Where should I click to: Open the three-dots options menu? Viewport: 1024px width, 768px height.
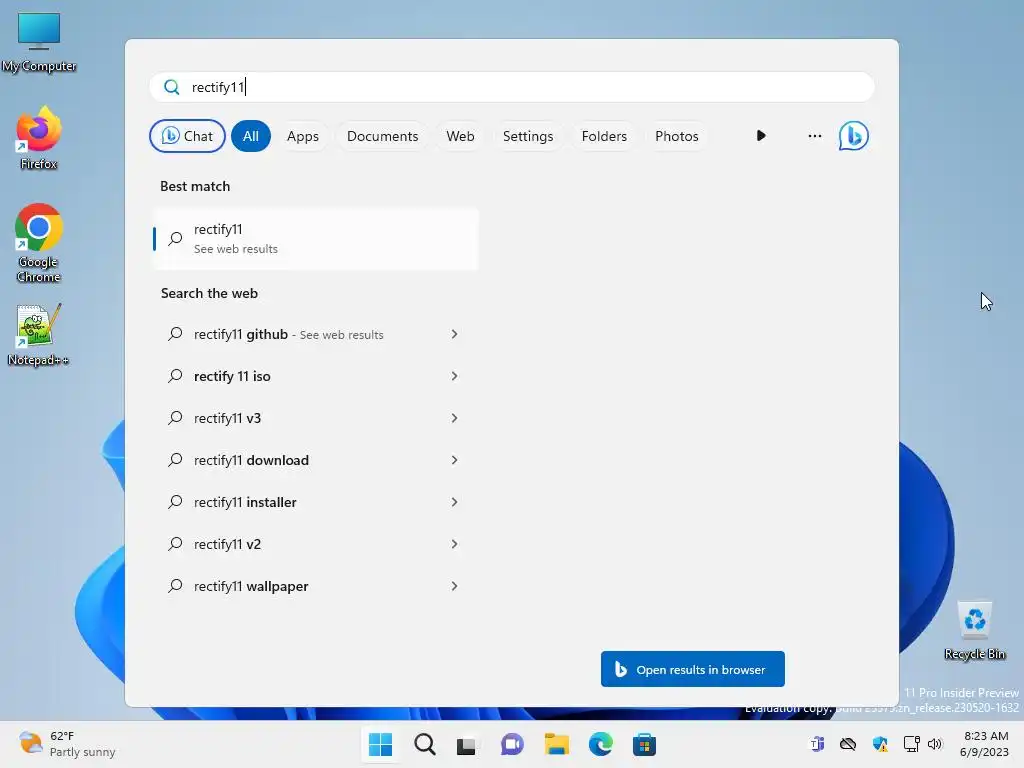point(814,136)
